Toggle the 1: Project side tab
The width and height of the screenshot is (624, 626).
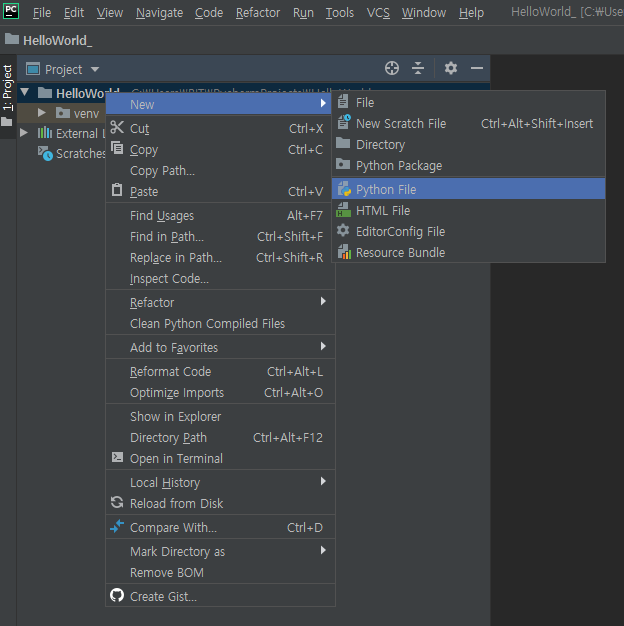[8, 96]
